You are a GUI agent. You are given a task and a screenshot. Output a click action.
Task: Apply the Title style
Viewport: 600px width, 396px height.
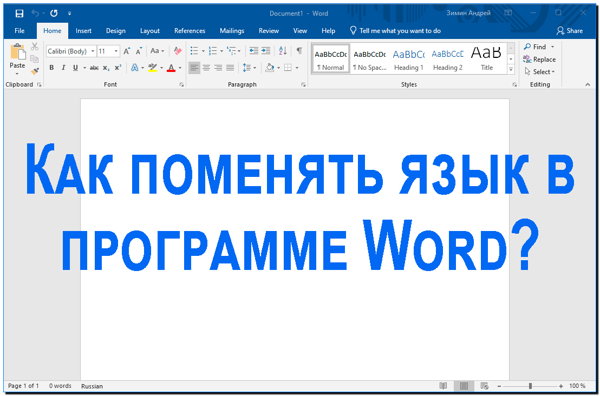click(x=486, y=59)
